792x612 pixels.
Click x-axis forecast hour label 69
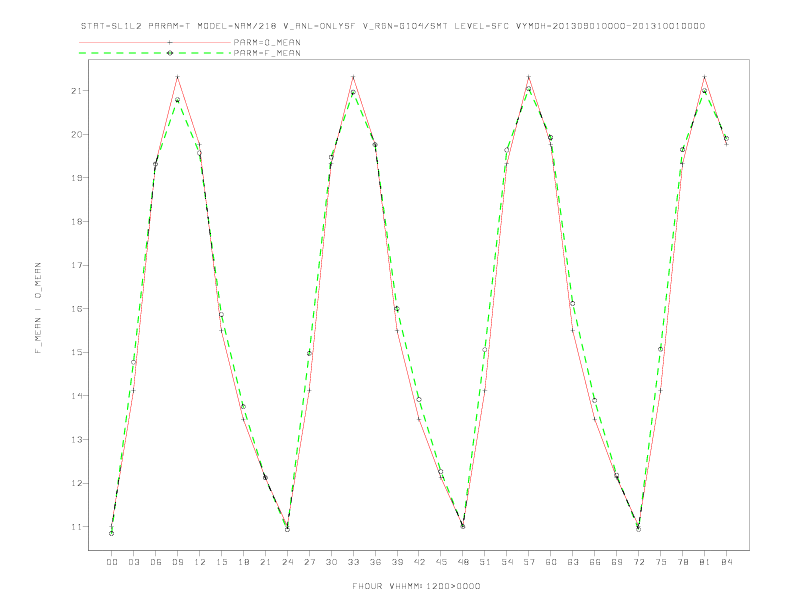[617, 562]
